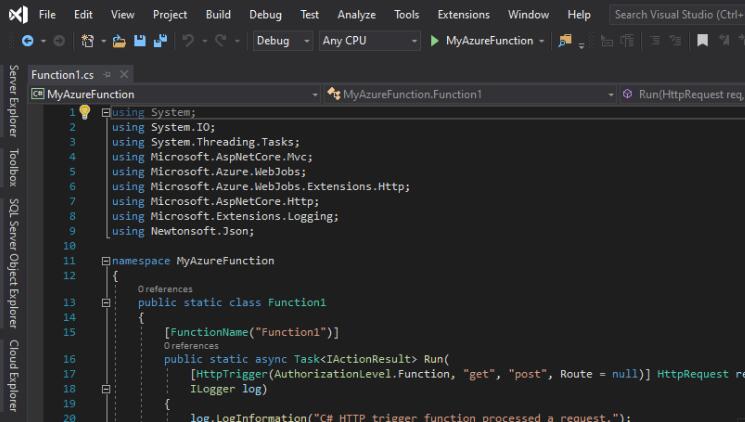The width and height of the screenshot is (745, 422).
Task: Open the Window menu
Action: point(528,15)
